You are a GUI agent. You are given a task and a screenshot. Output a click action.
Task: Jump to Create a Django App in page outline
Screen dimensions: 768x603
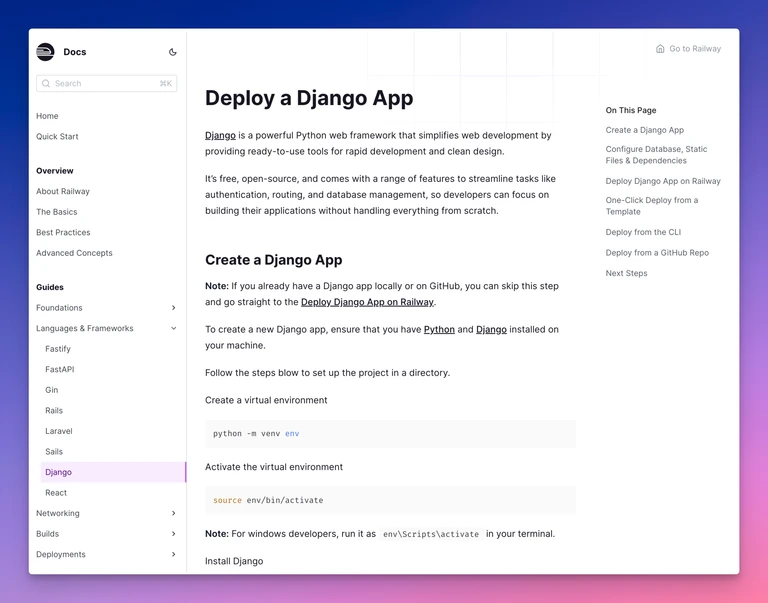645,130
